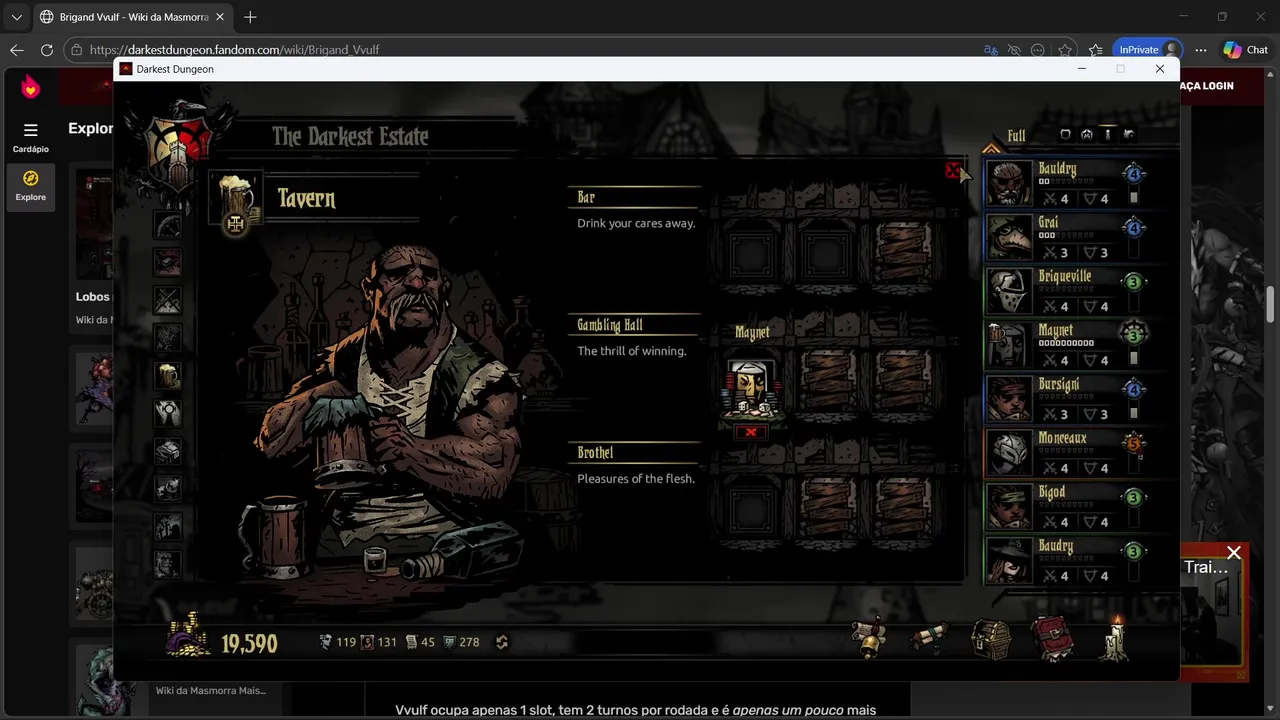Select the beer mug Tavern icon in sidebar

[x=167, y=375]
